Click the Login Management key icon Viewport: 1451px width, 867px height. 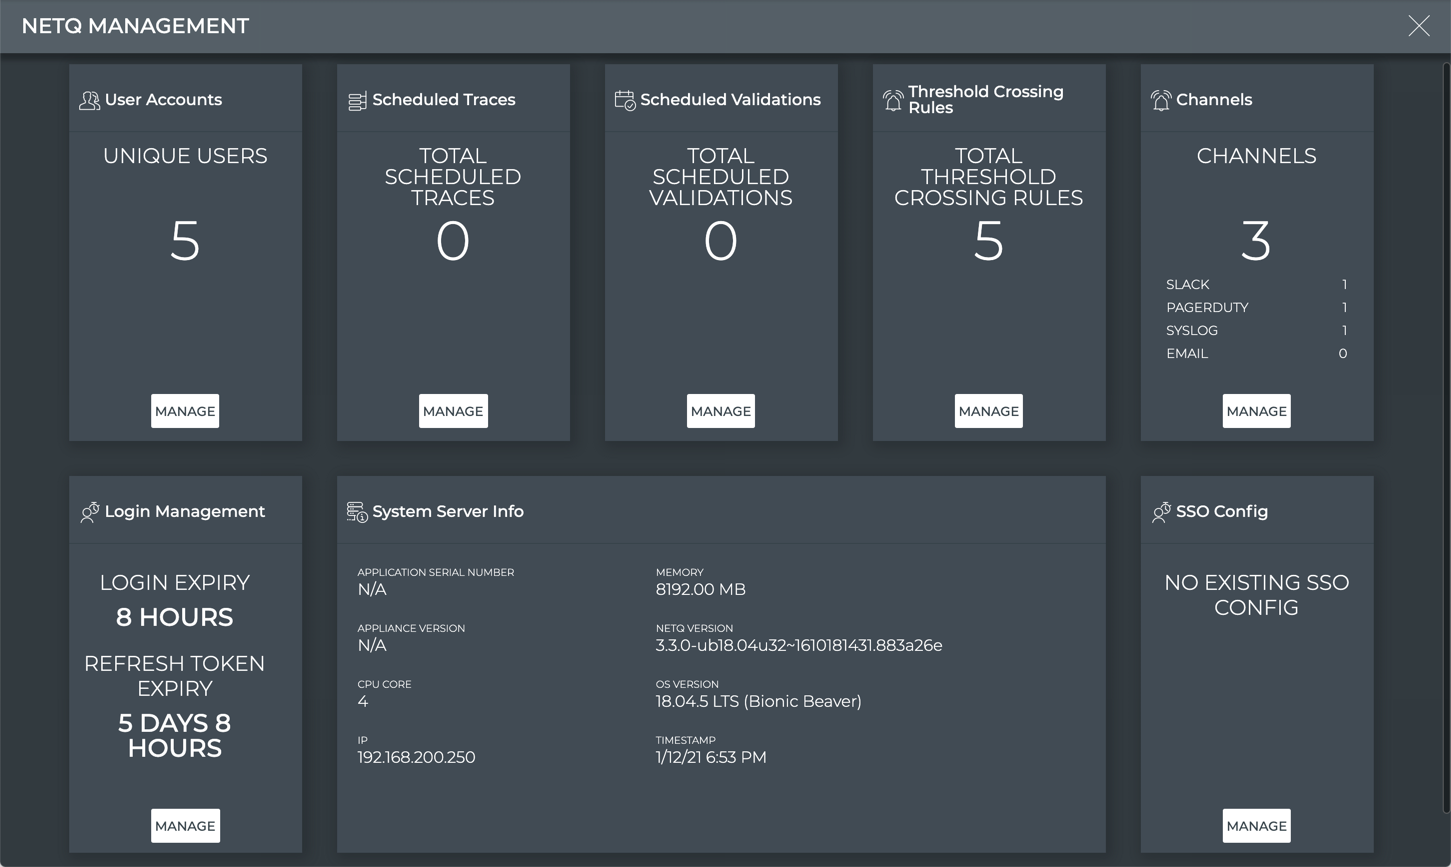coord(88,512)
